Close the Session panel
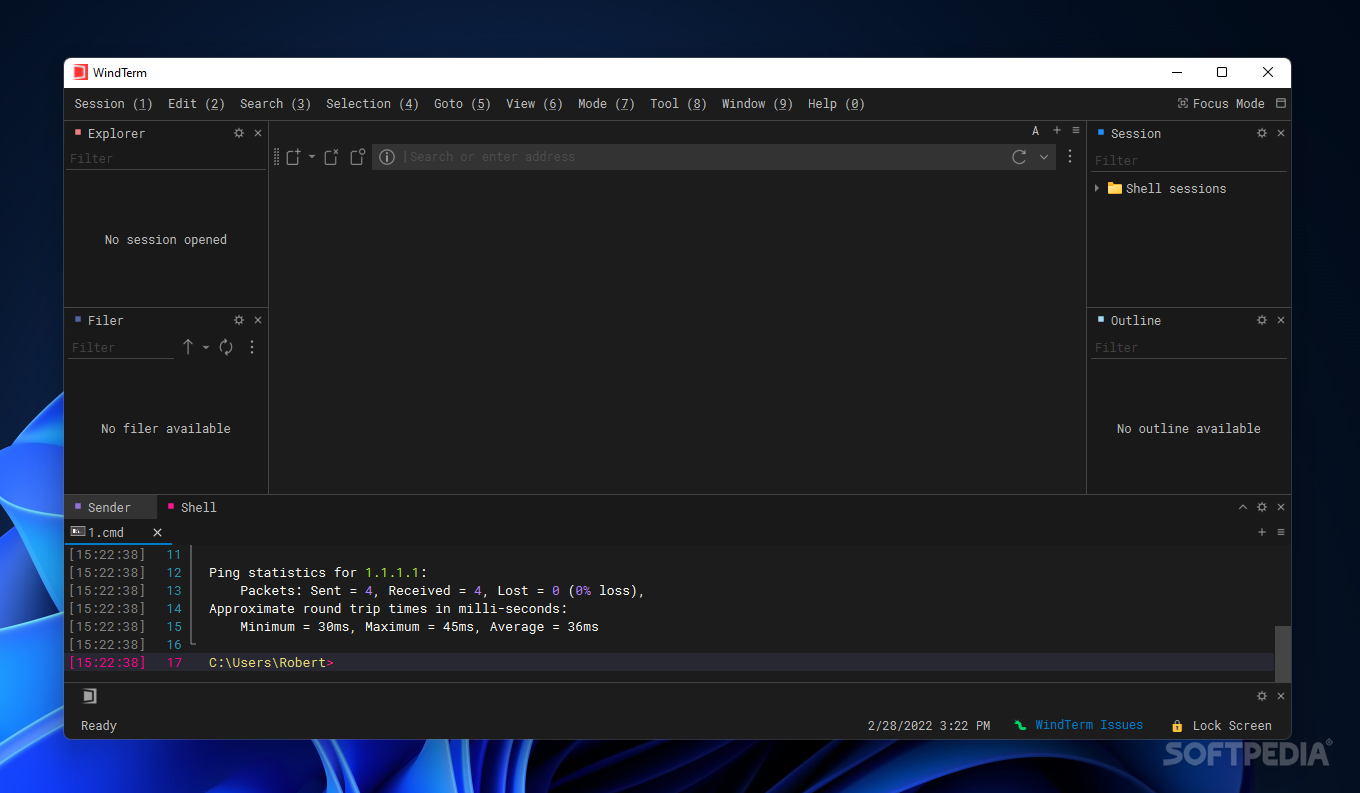1360x793 pixels. 1281,133
